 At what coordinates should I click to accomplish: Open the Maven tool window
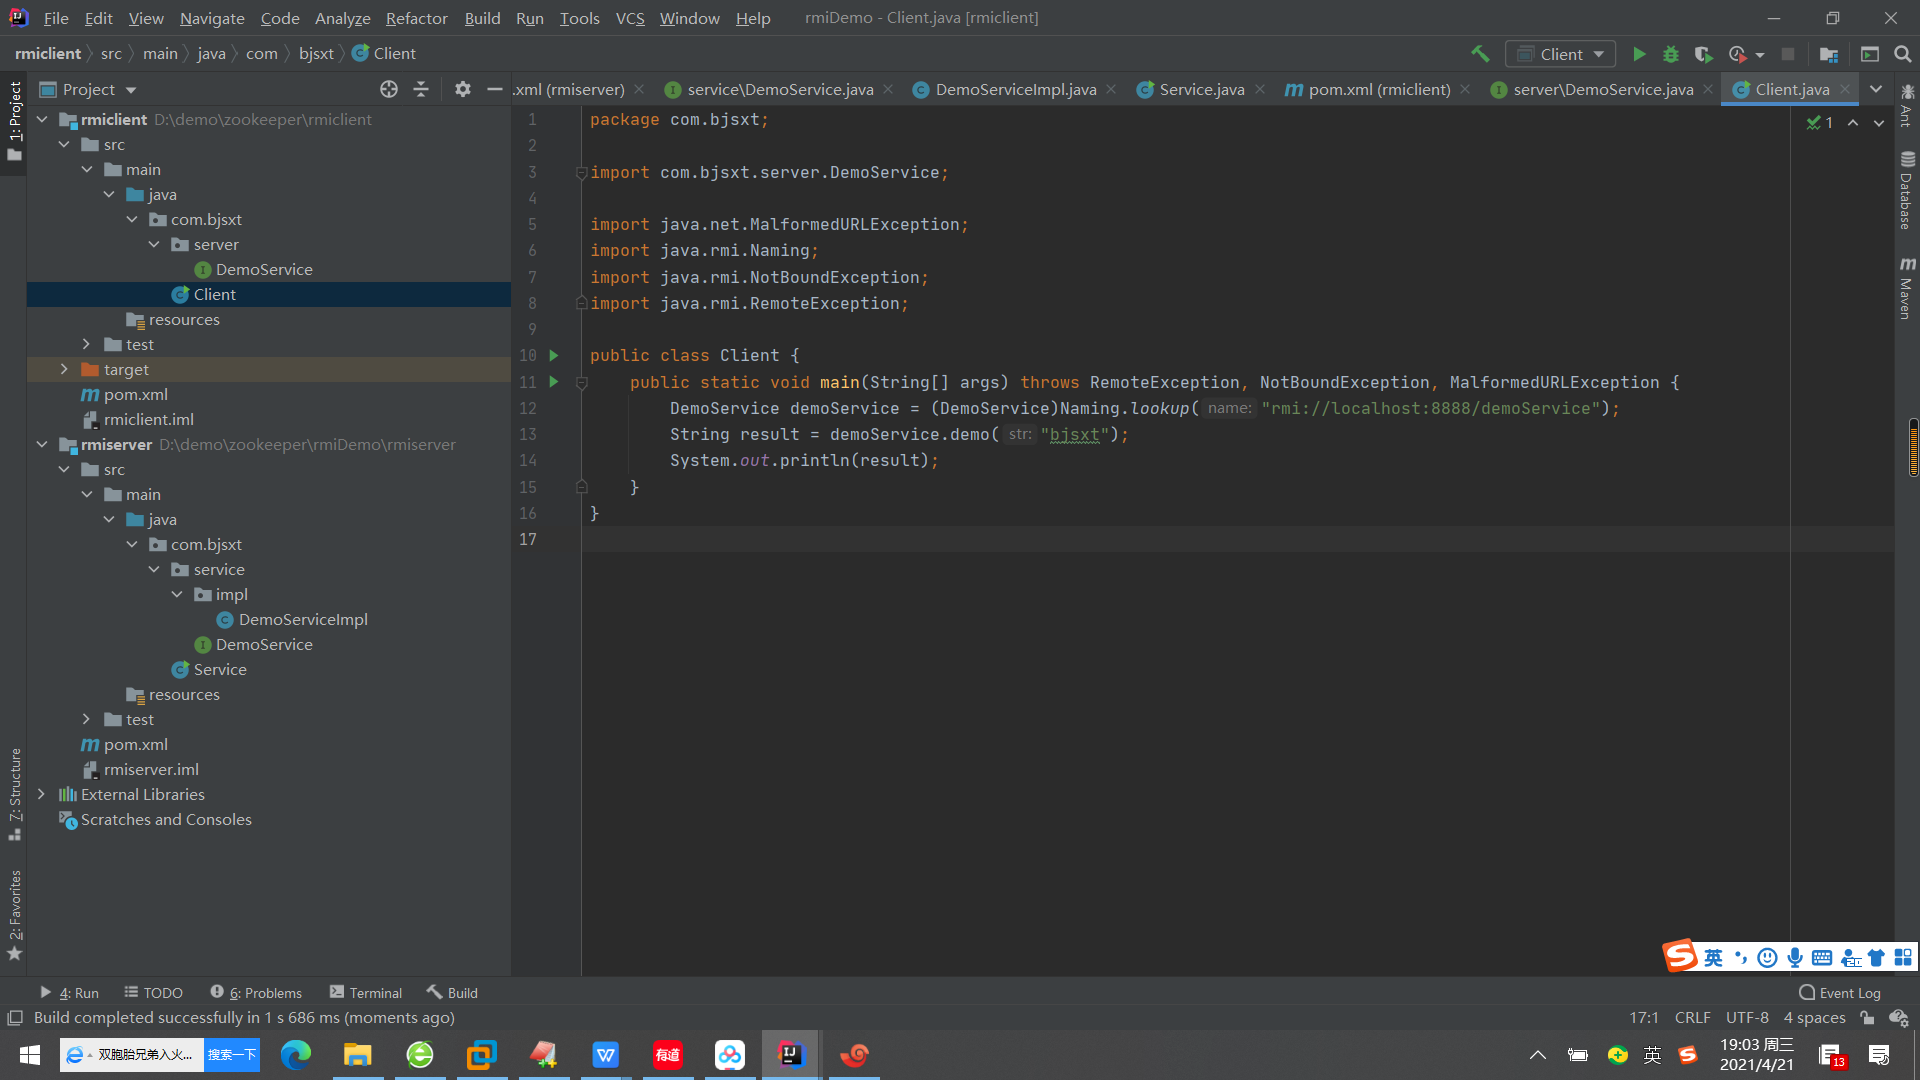click(1907, 289)
